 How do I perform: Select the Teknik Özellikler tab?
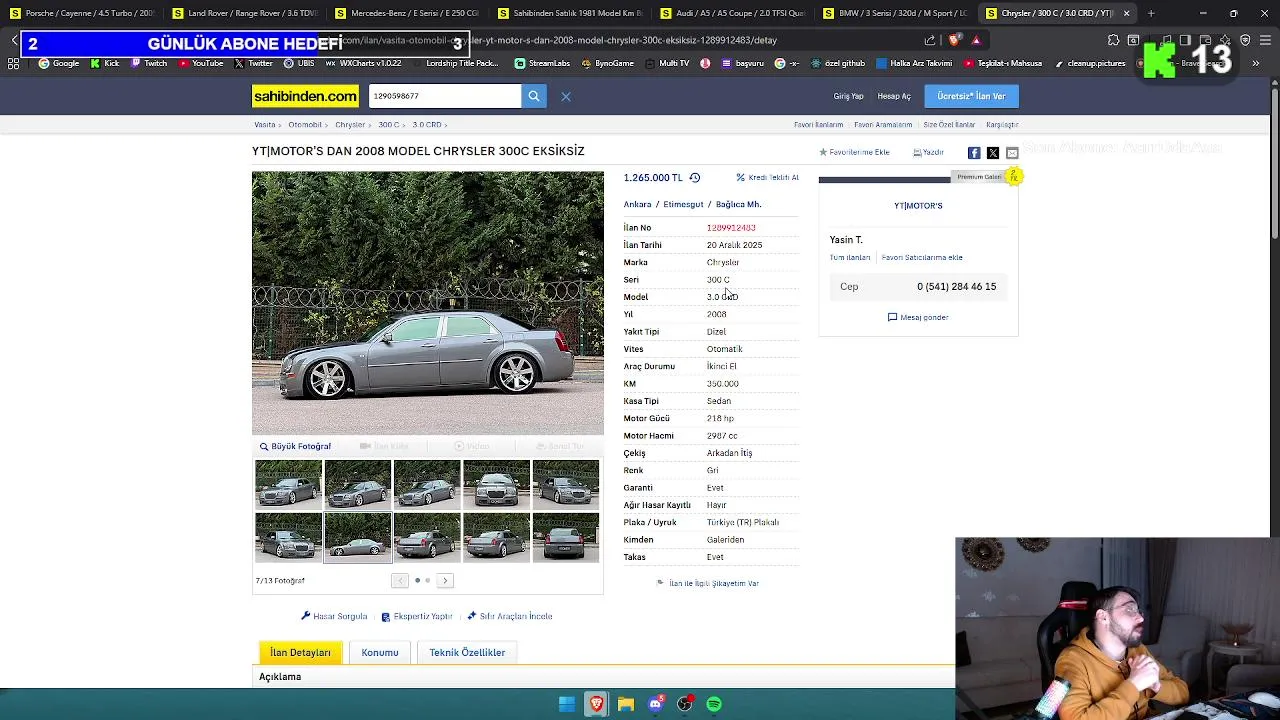tap(467, 652)
